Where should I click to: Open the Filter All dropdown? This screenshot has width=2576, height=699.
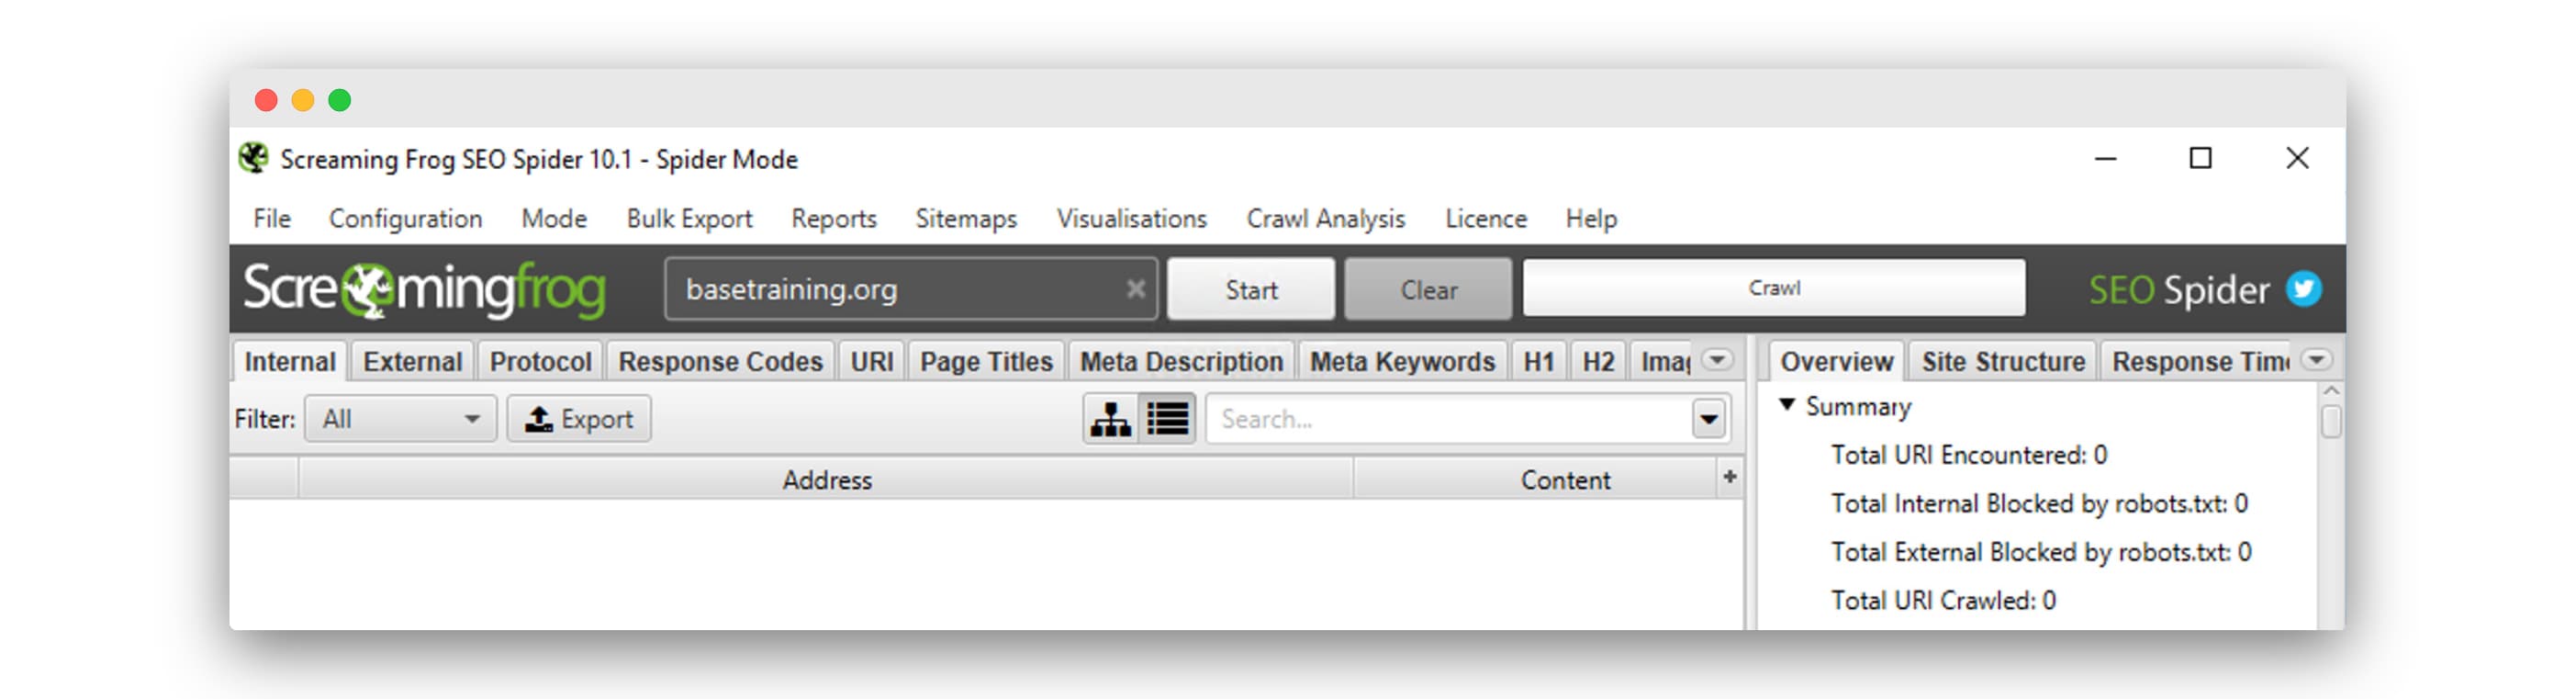[x=400, y=418]
